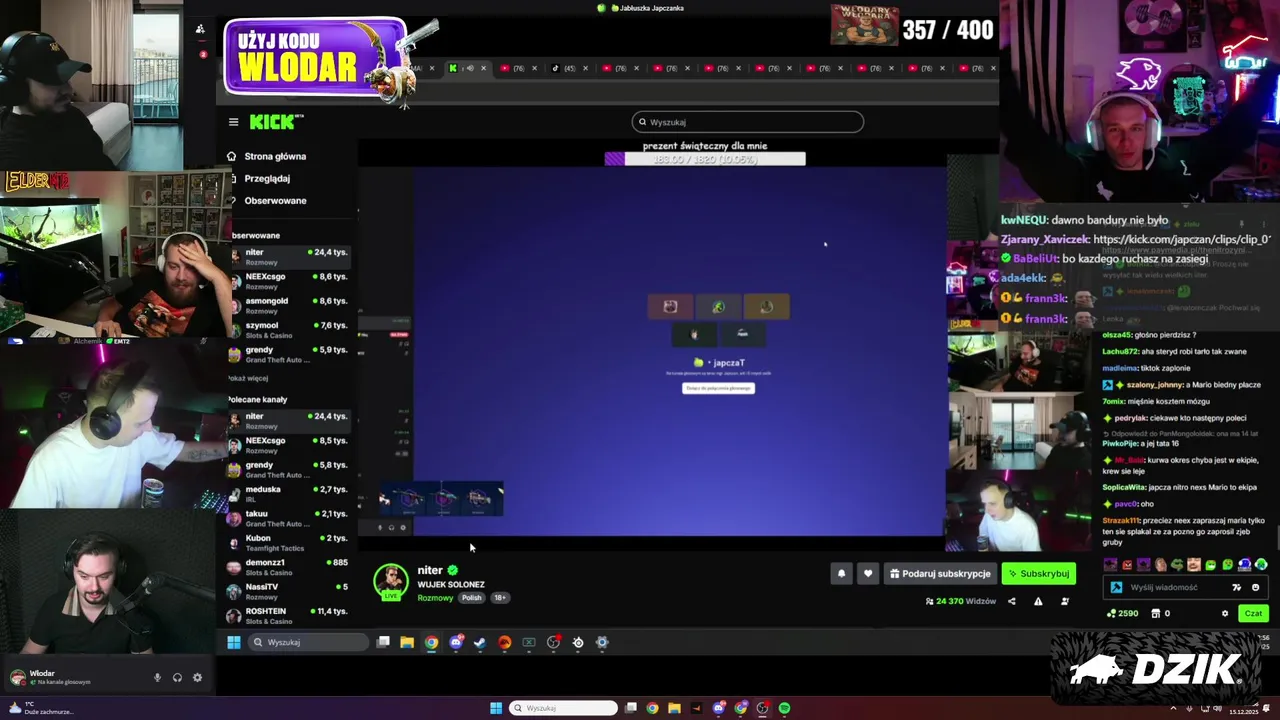
Task: Open the Kick hamburger menu
Action: pyautogui.click(x=233, y=122)
